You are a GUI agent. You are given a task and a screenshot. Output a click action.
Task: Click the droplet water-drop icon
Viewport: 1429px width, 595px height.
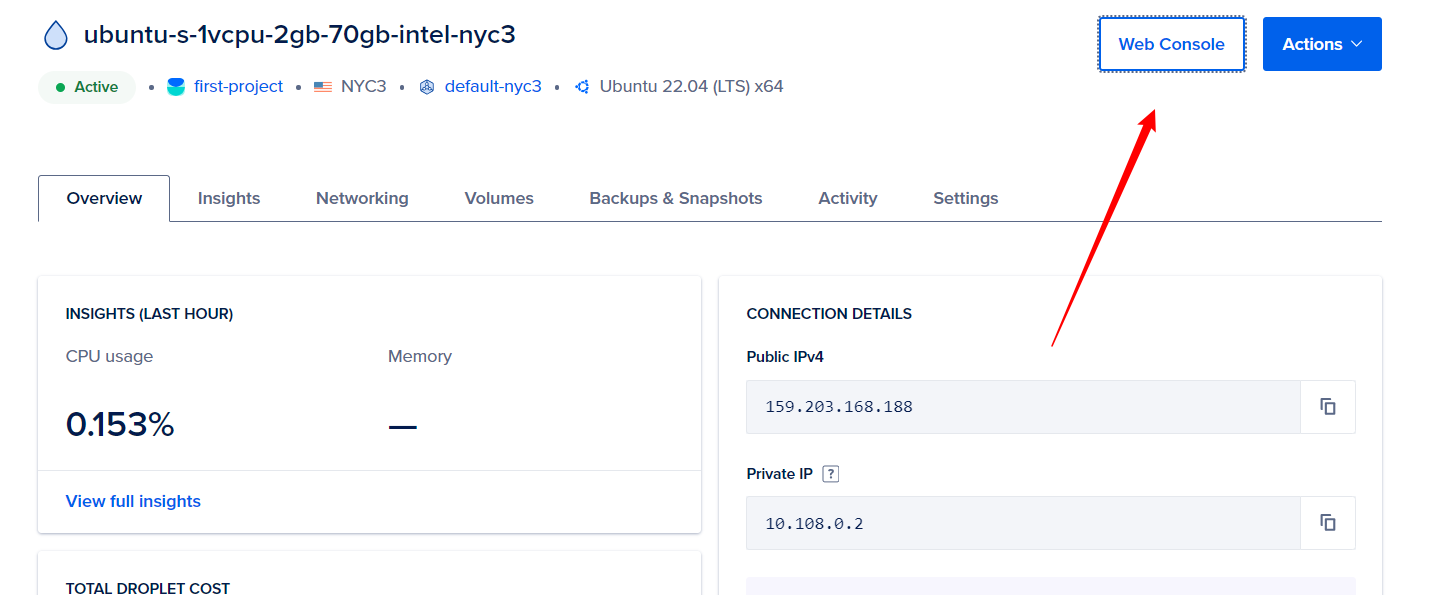click(x=56, y=35)
